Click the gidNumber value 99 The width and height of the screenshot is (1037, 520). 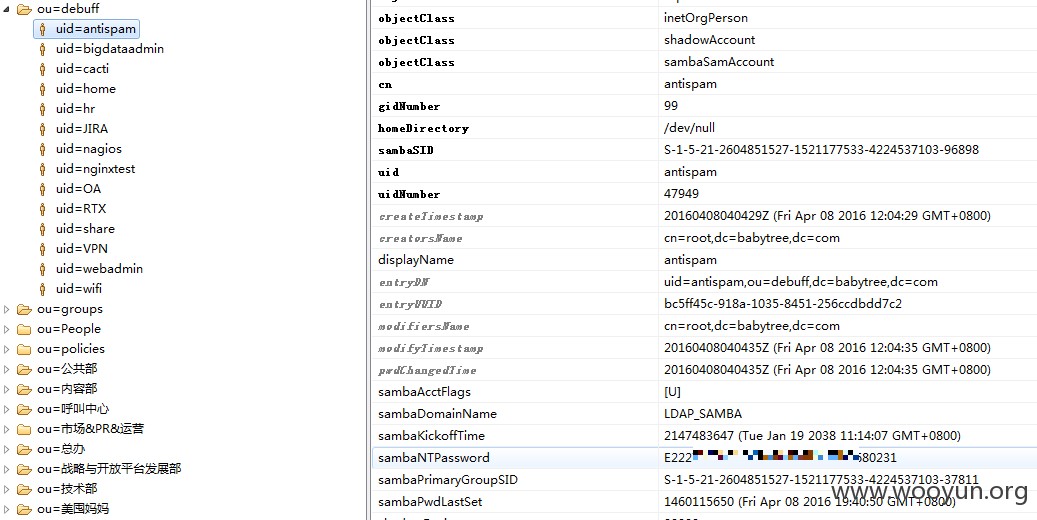[x=671, y=106]
